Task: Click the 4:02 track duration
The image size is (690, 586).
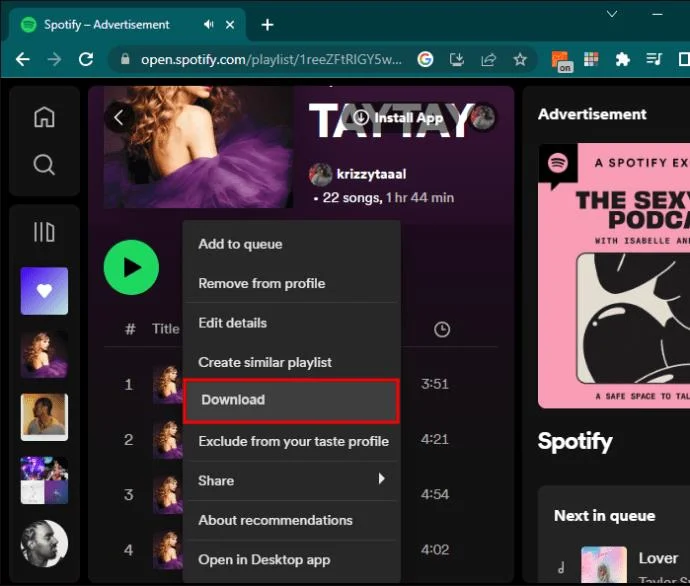Action: (435, 549)
